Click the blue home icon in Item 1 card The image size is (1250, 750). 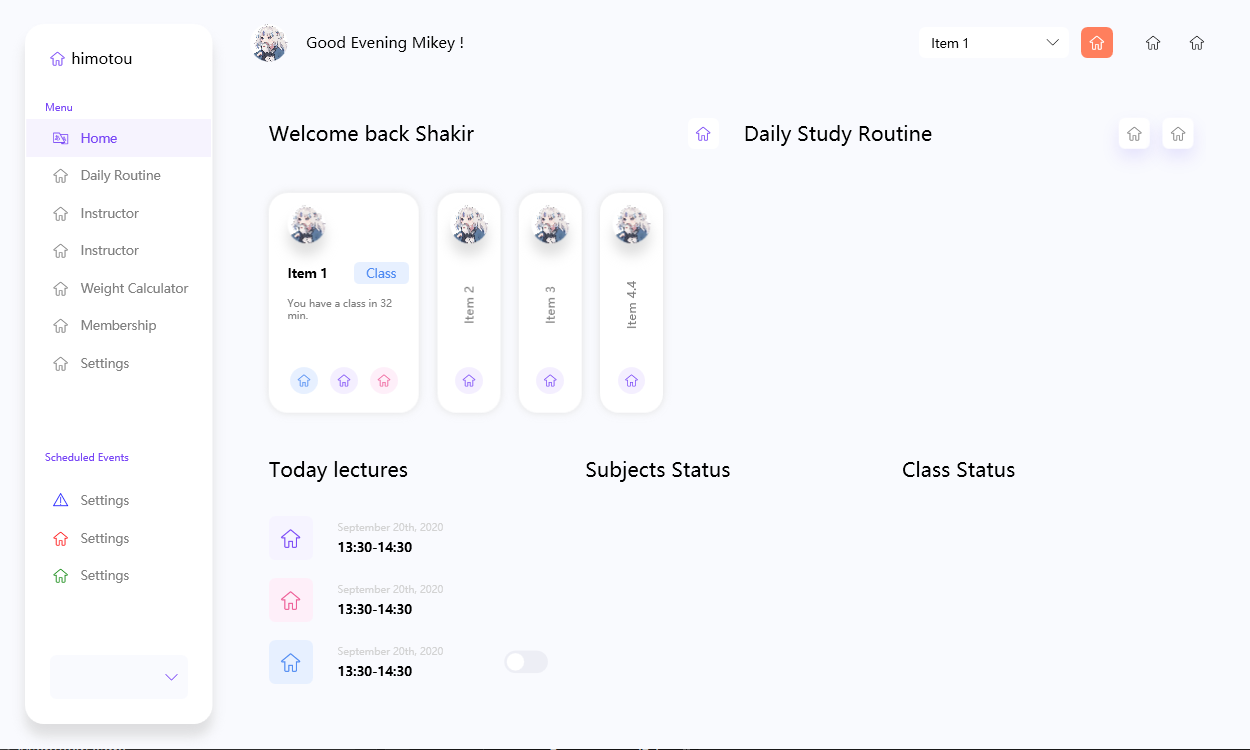[x=304, y=381]
